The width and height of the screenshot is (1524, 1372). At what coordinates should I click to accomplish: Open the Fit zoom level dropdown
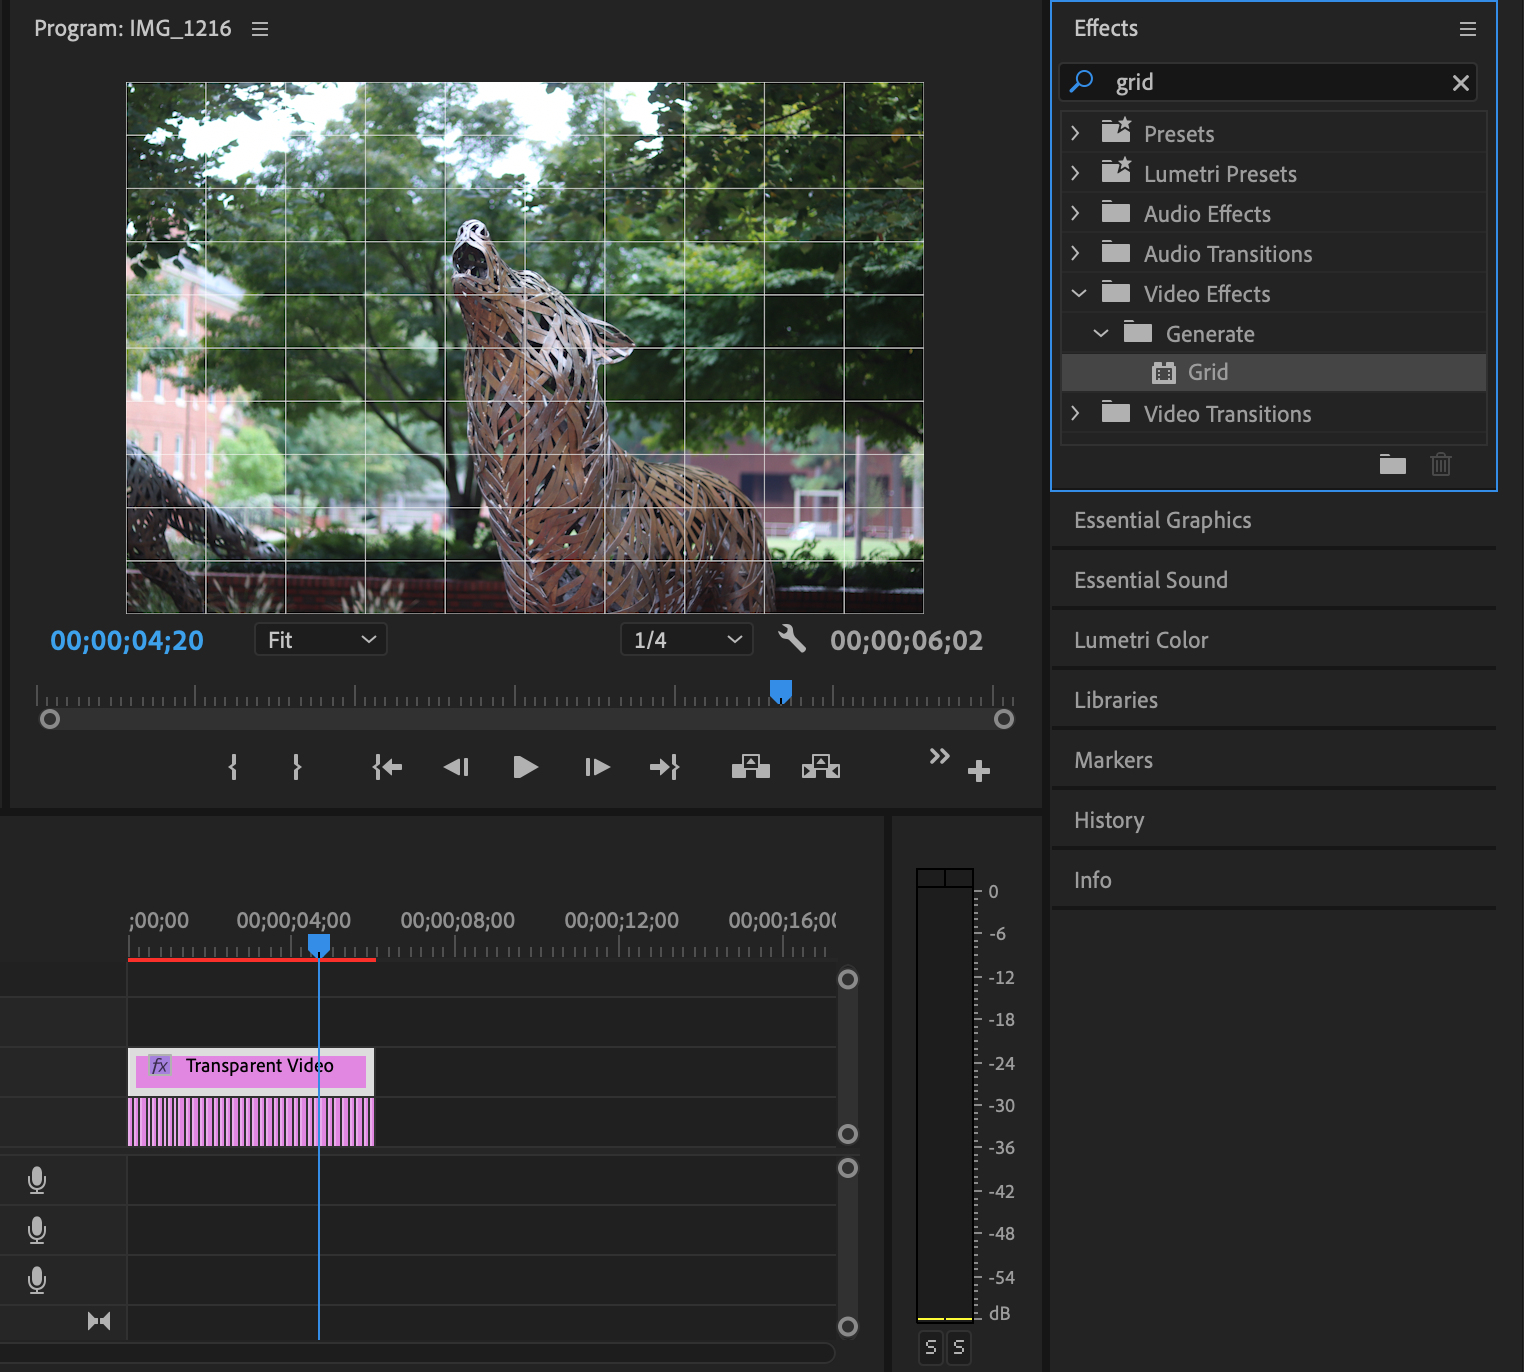click(x=321, y=639)
